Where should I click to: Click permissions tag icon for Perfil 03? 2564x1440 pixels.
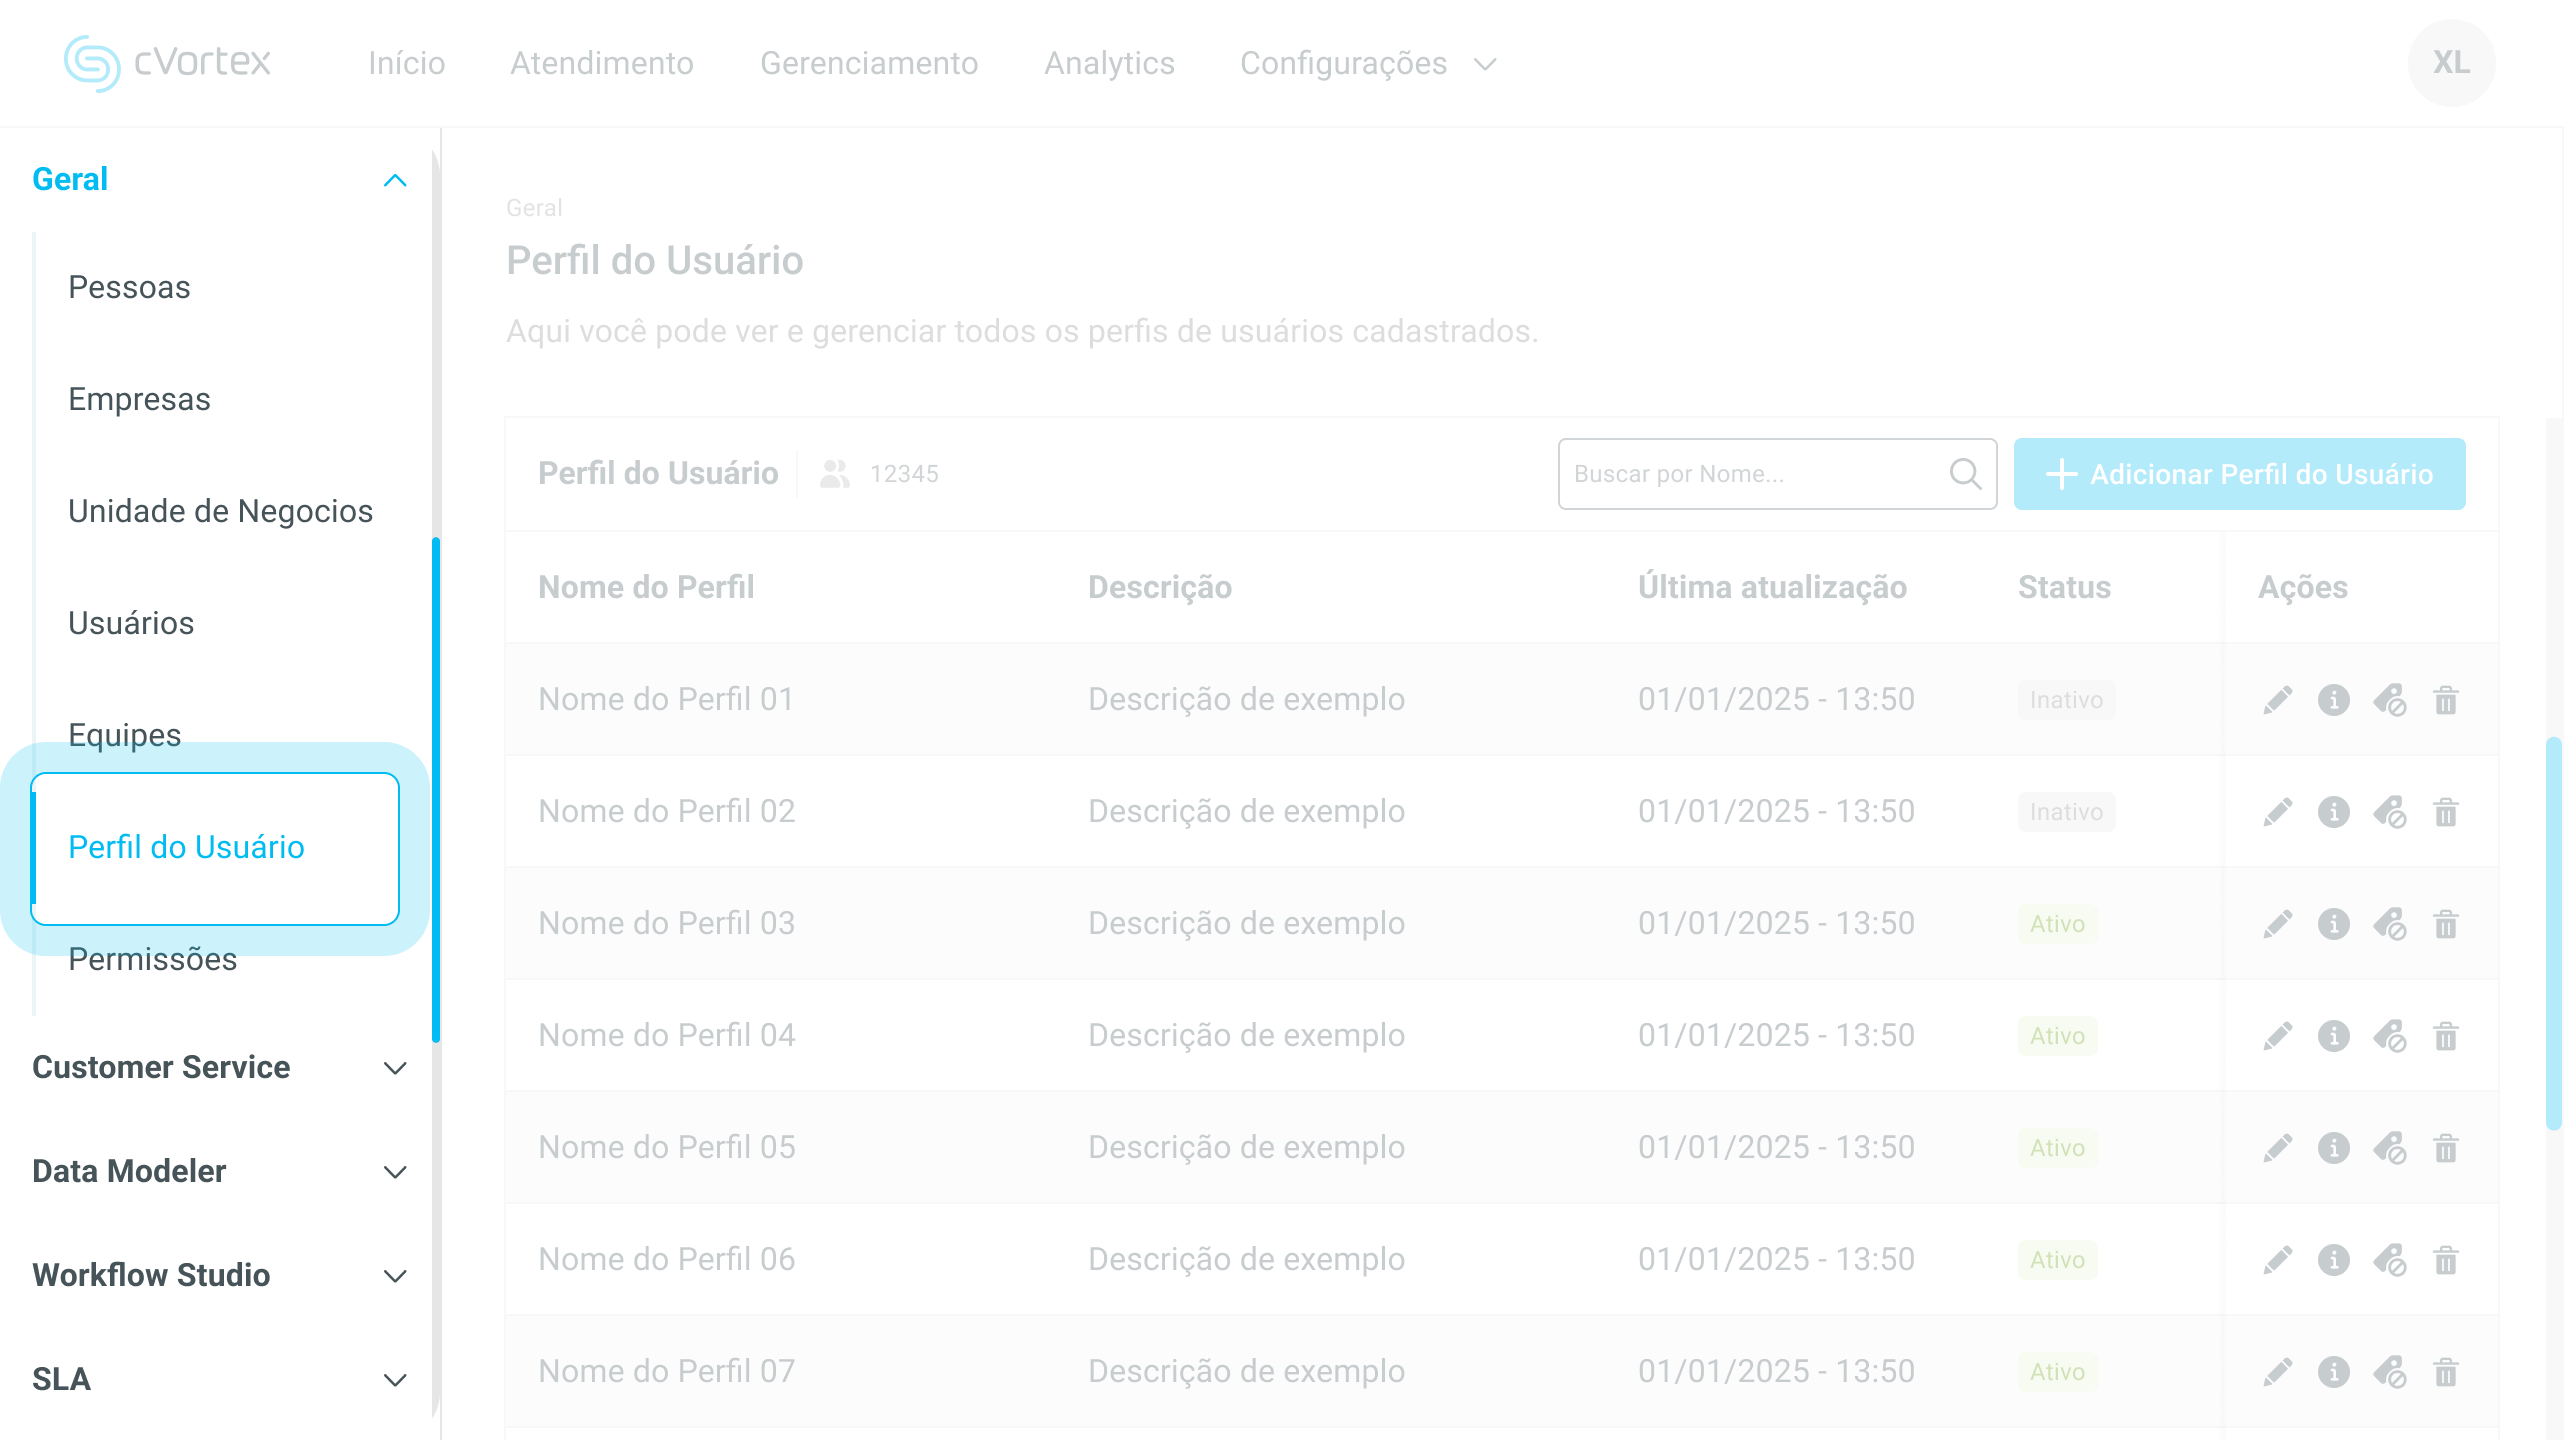2390,924
